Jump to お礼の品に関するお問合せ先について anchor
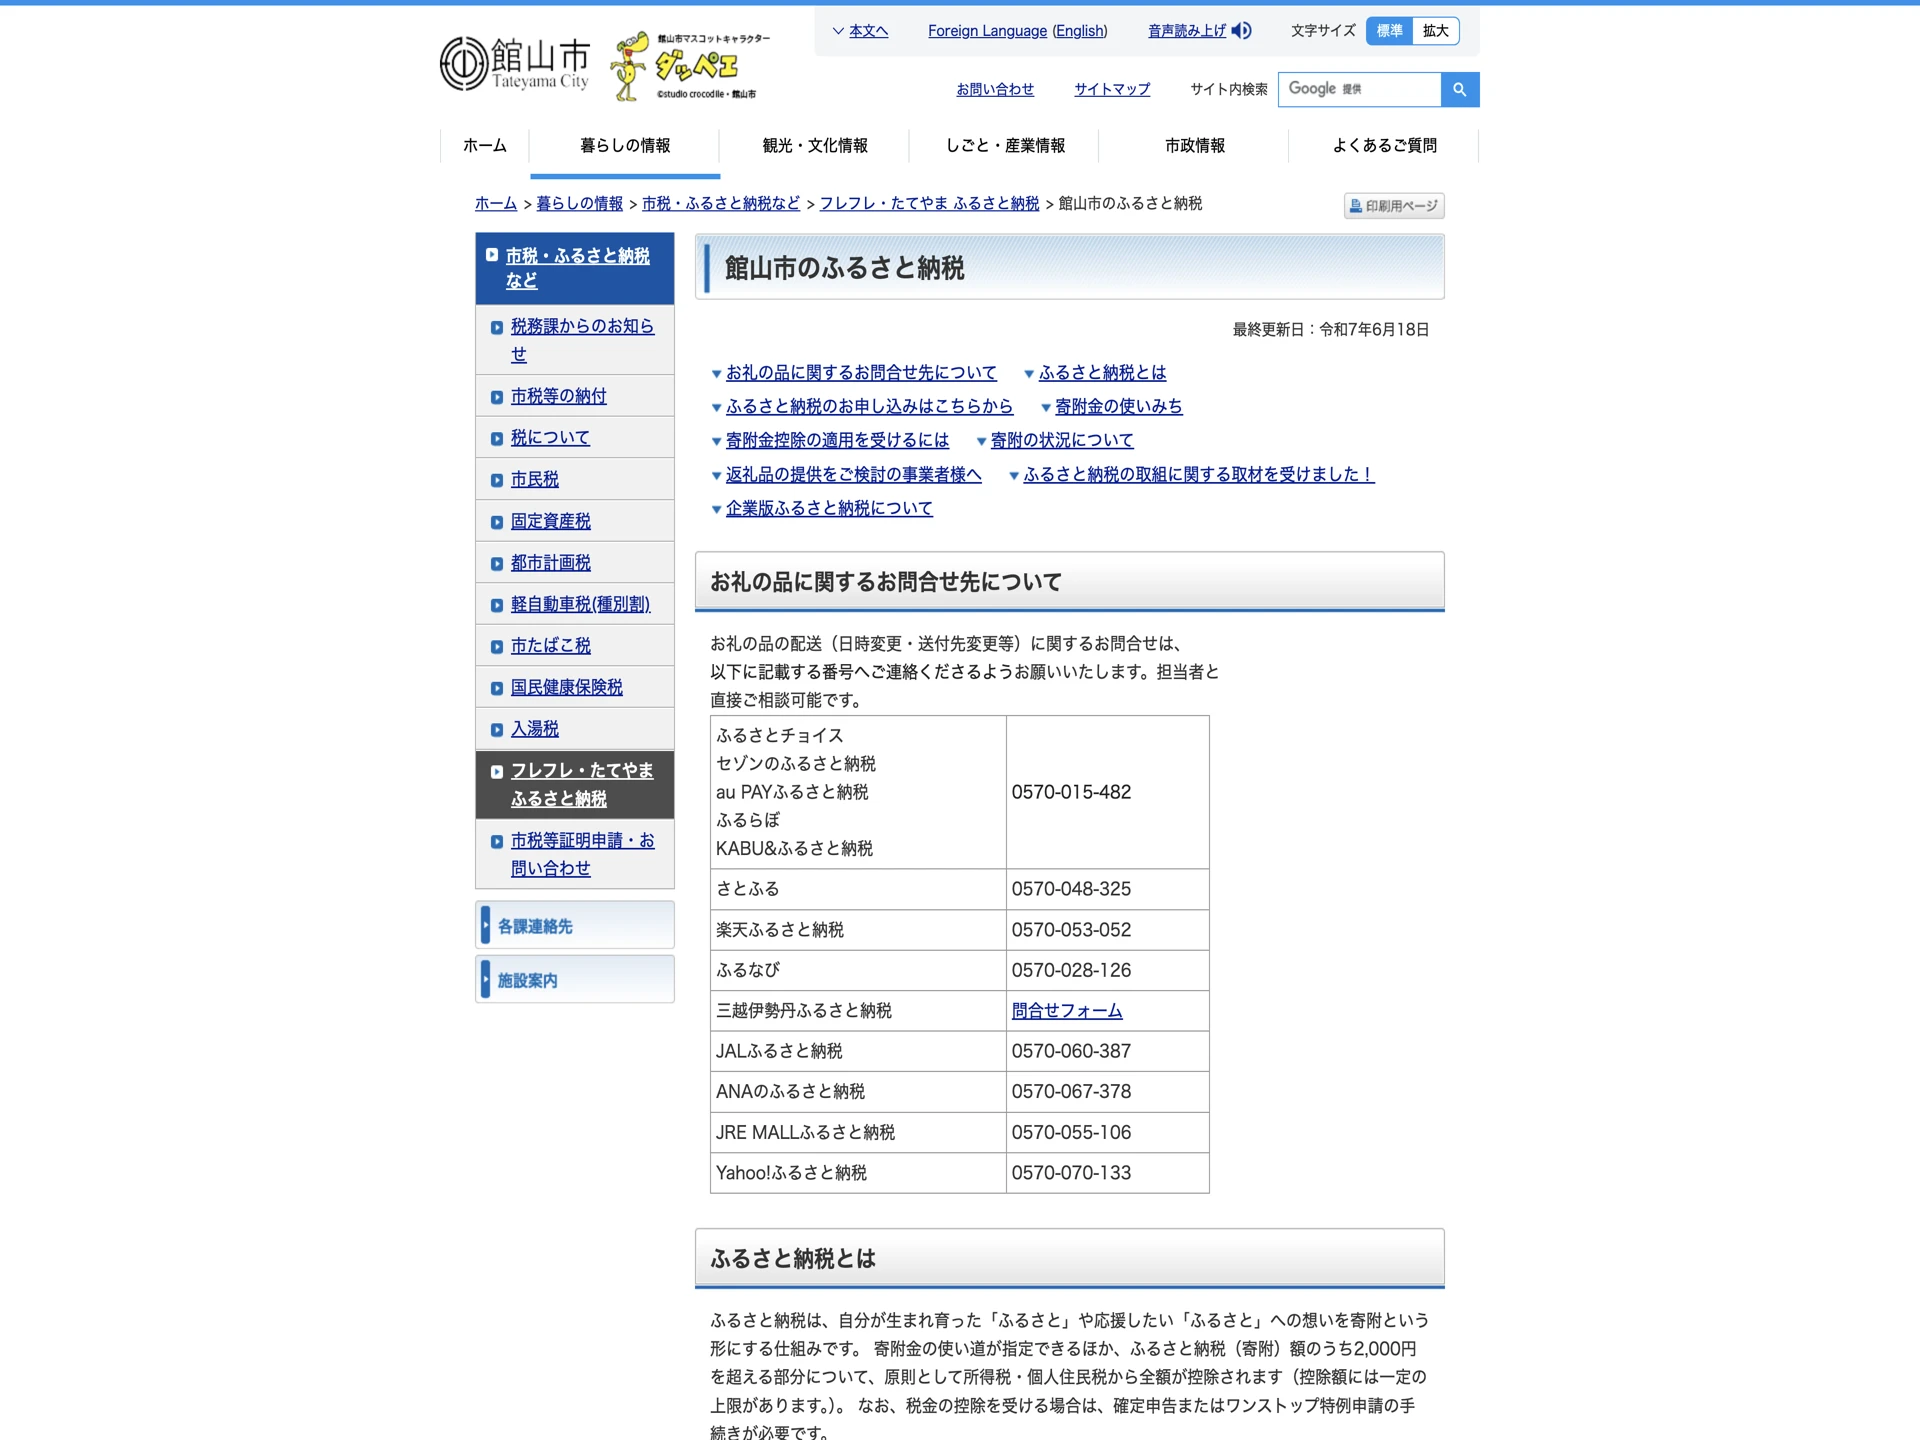Image resolution: width=1920 pixels, height=1440 pixels. (861, 373)
